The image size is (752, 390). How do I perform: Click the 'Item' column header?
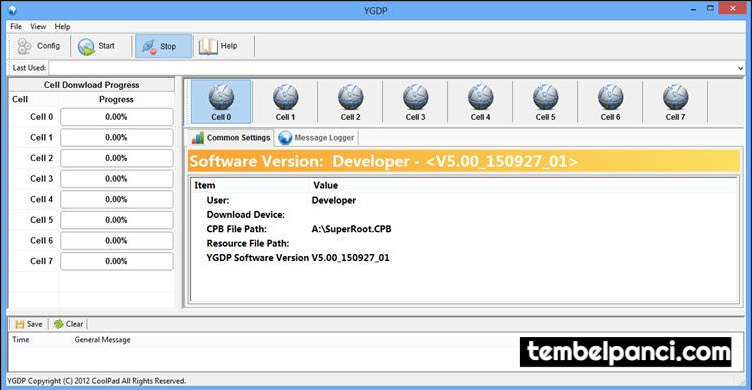pyautogui.click(x=205, y=185)
